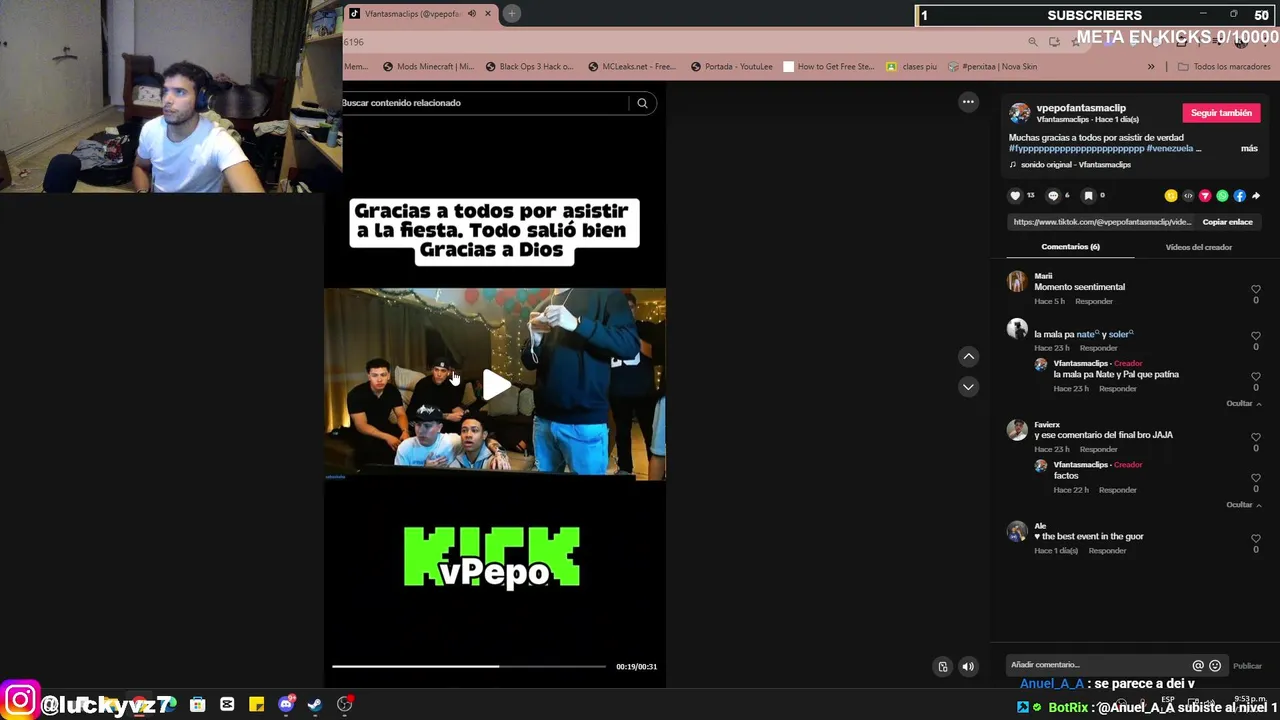The image size is (1280, 720).
Task: Like Favierx's comment about the final
Action: tap(1256, 437)
